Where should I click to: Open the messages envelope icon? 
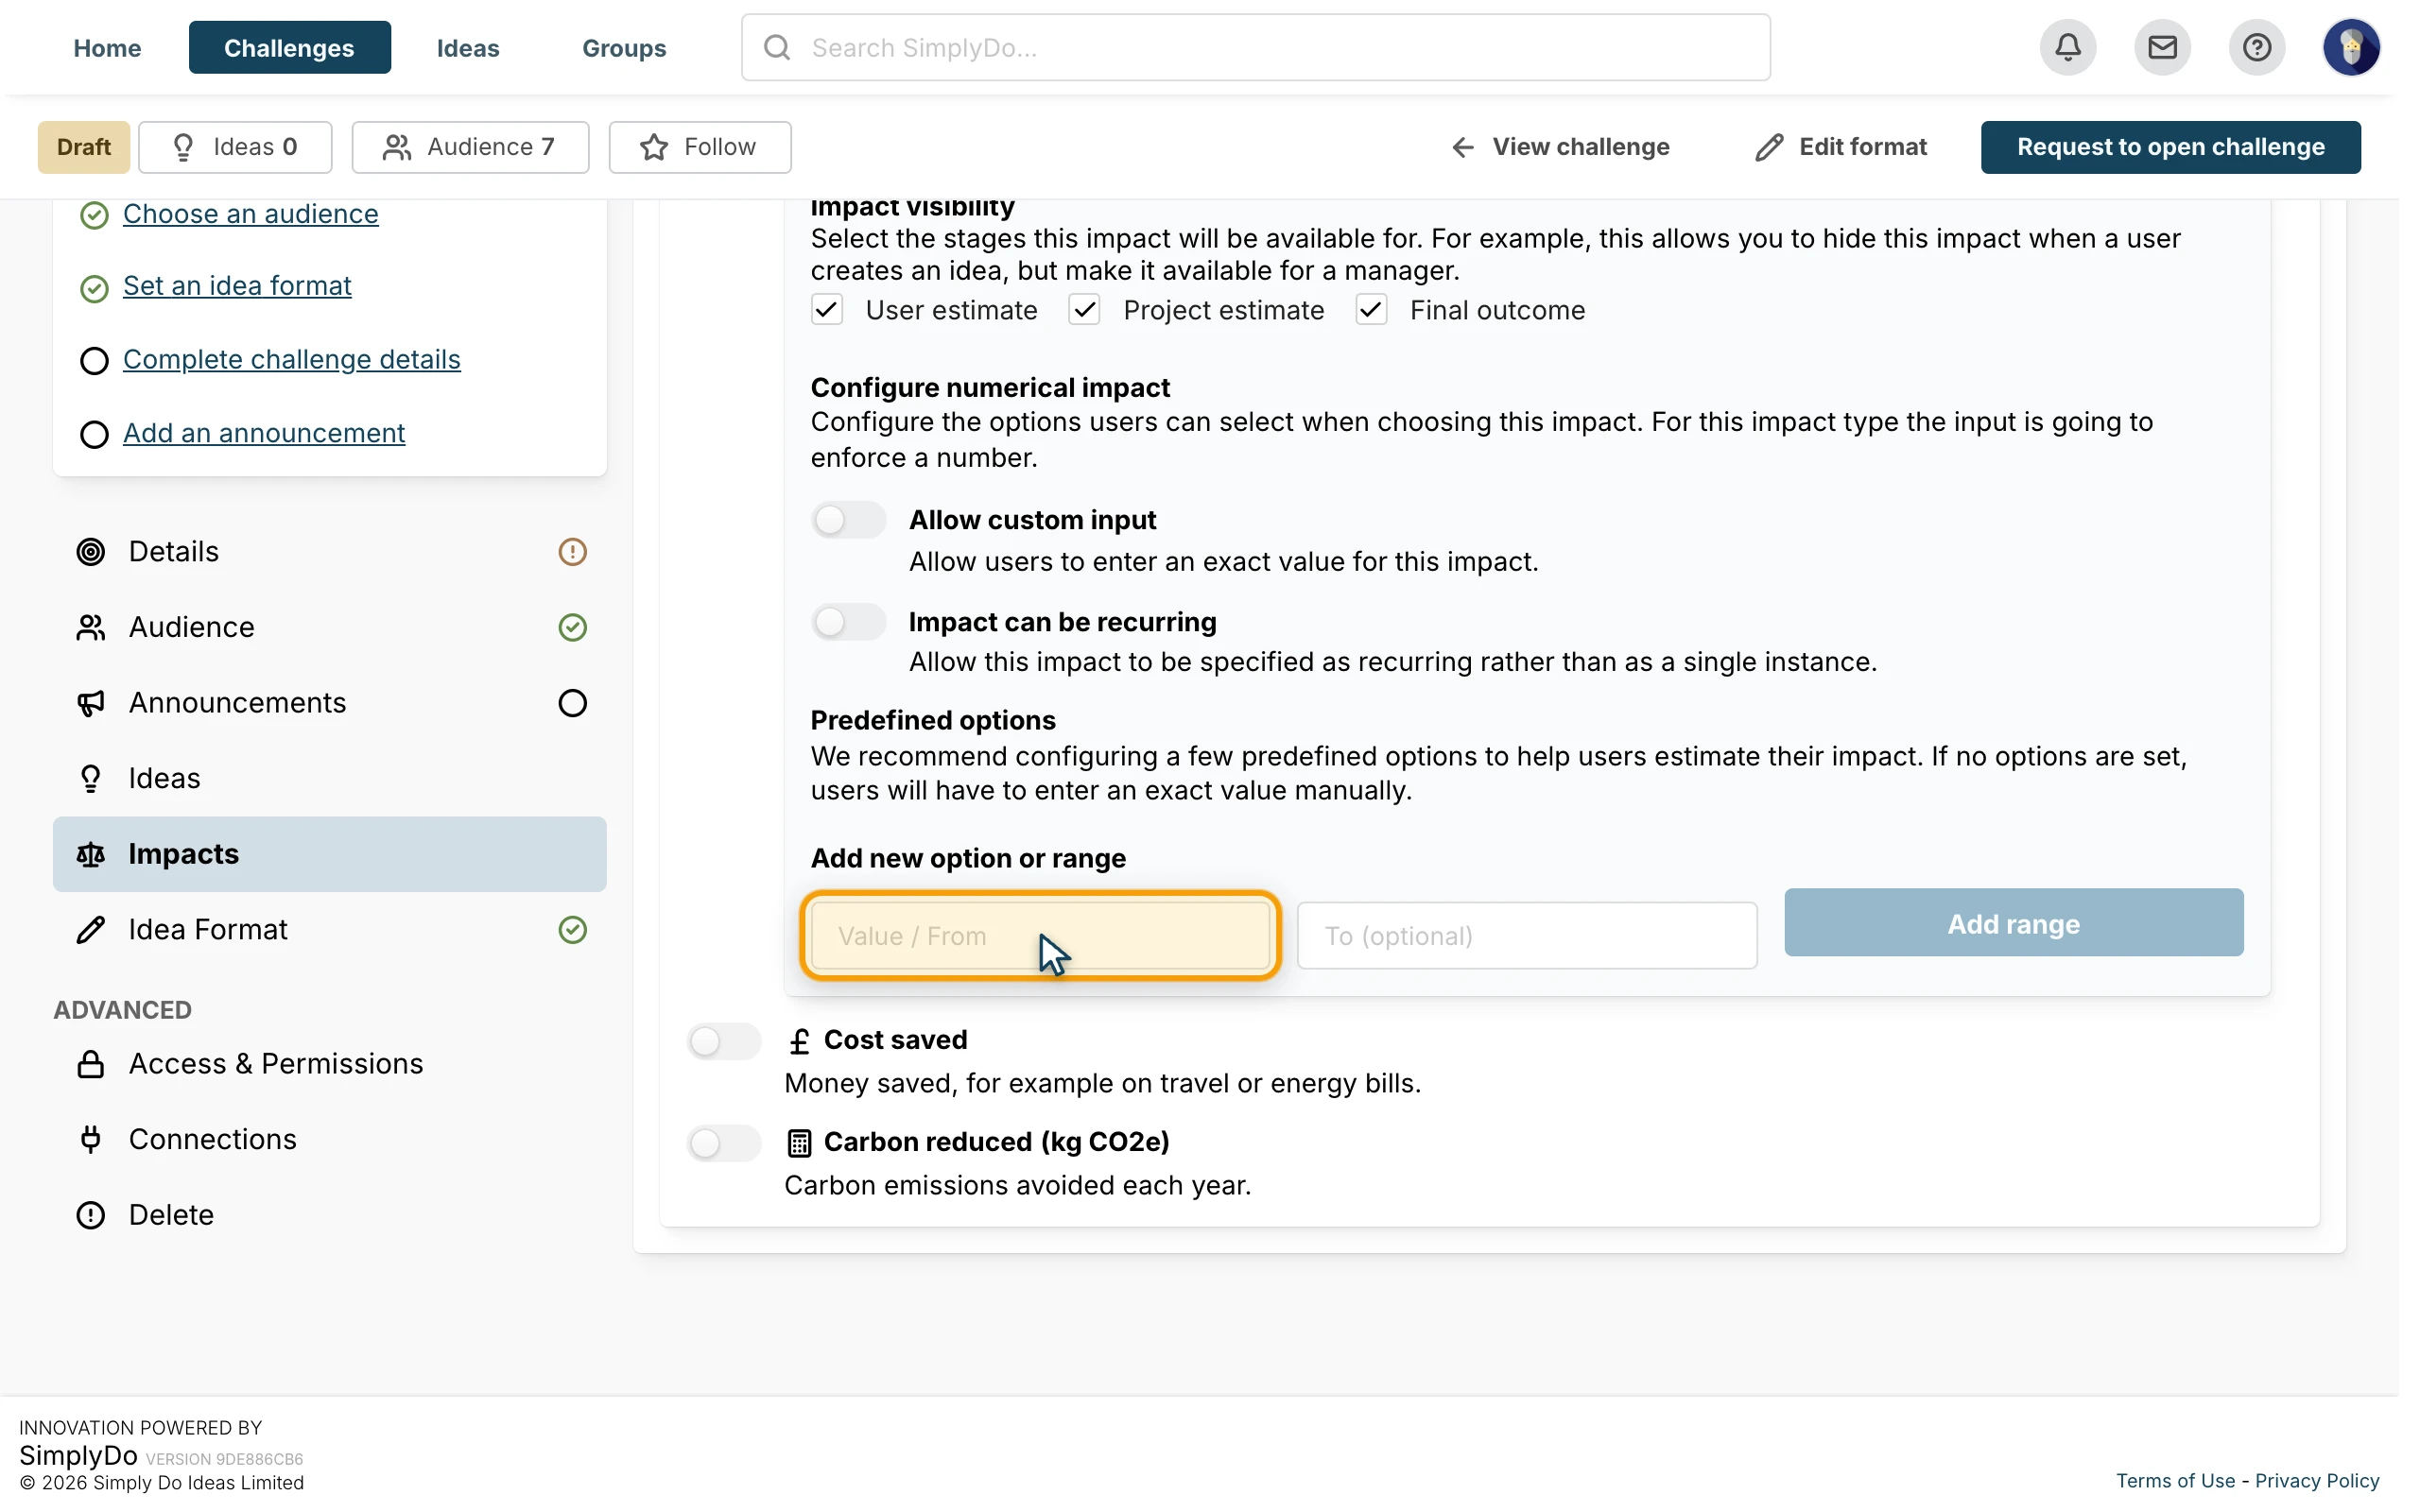2162,47
